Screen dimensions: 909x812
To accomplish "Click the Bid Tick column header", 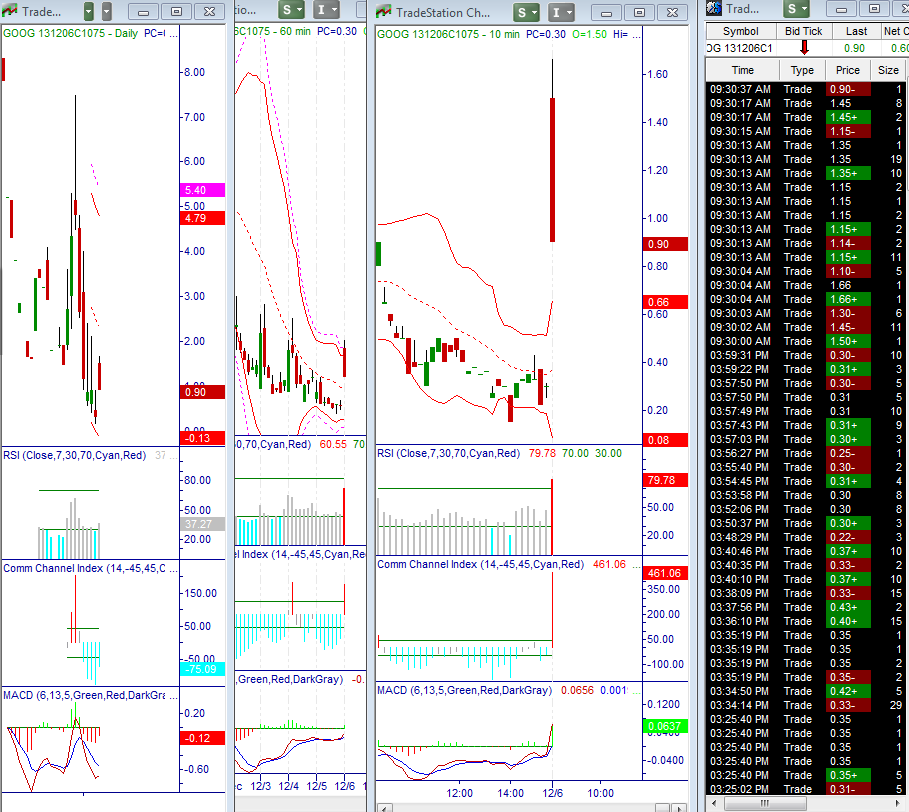I will [803, 31].
